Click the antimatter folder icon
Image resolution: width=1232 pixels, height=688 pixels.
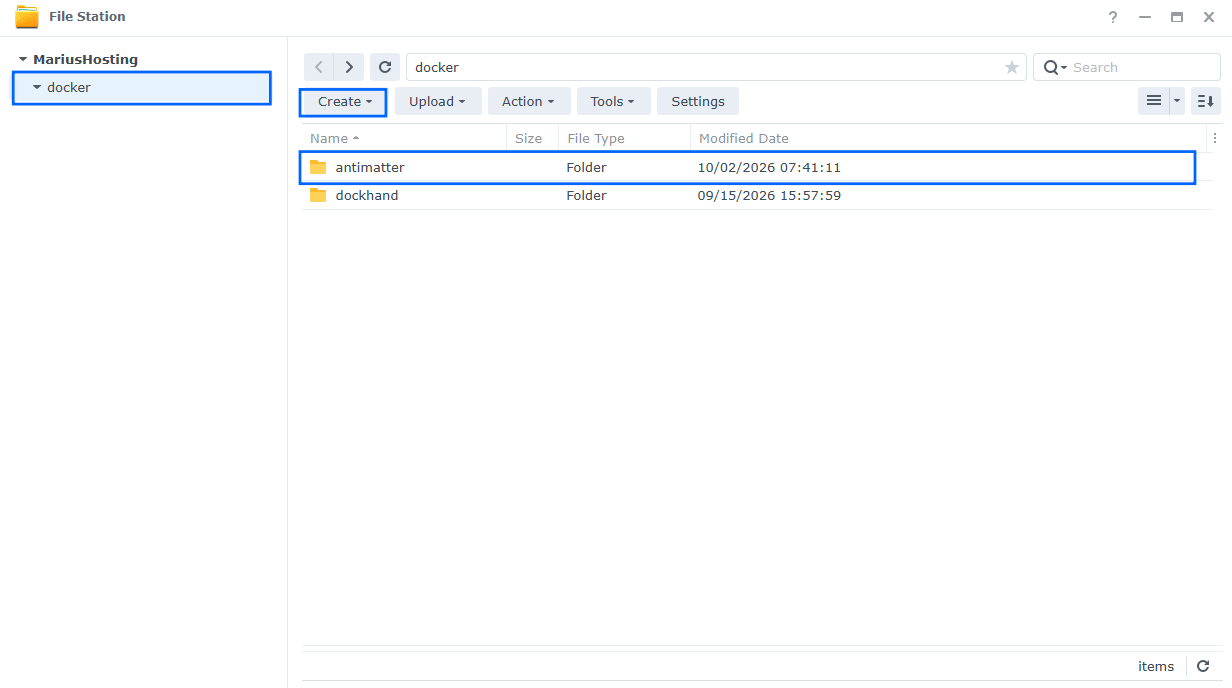tap(318, 167)
